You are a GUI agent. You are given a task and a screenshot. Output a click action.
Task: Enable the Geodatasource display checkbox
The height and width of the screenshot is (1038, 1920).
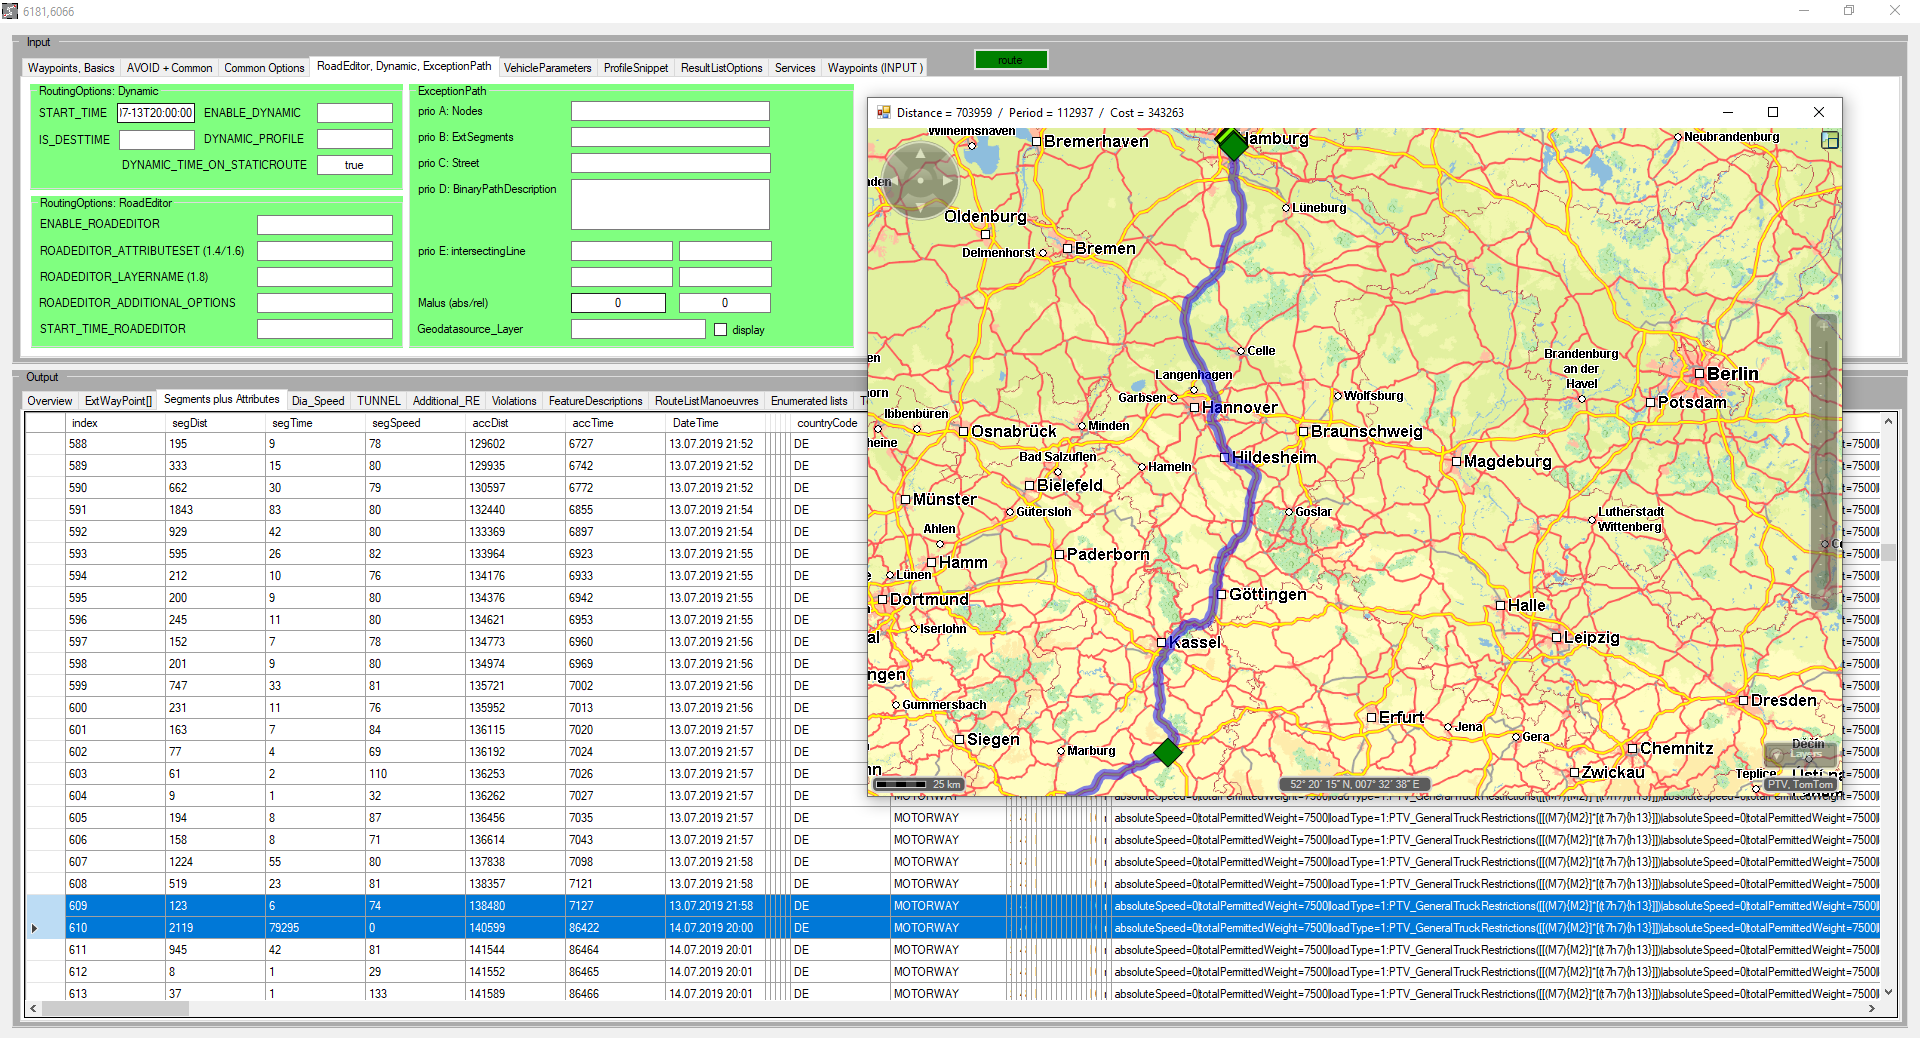click(720, 330)
